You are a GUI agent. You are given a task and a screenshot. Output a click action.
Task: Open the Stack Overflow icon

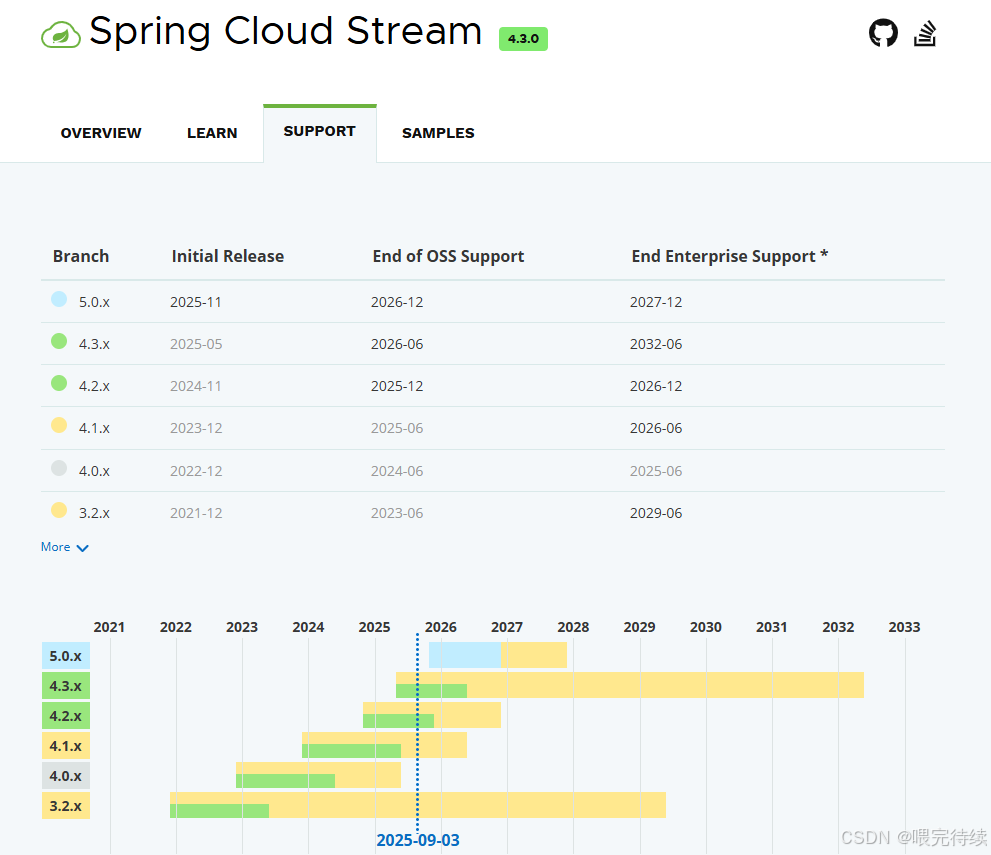(925, 33)
